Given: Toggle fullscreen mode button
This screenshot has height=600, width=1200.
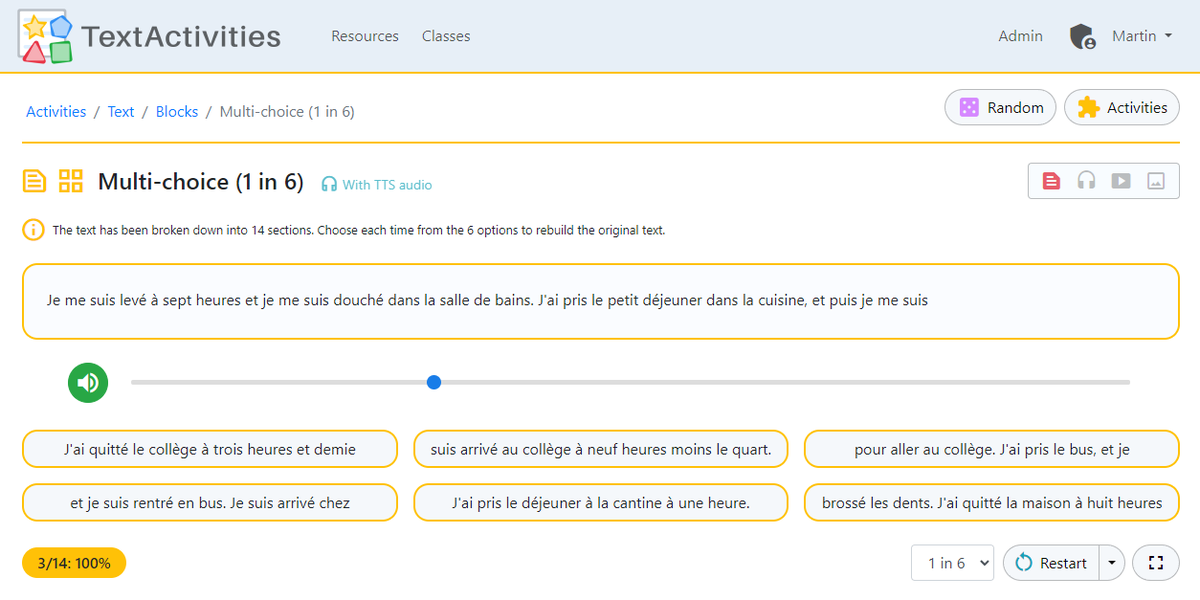Looking at the screenshot, I should (x=1156, y=563).
